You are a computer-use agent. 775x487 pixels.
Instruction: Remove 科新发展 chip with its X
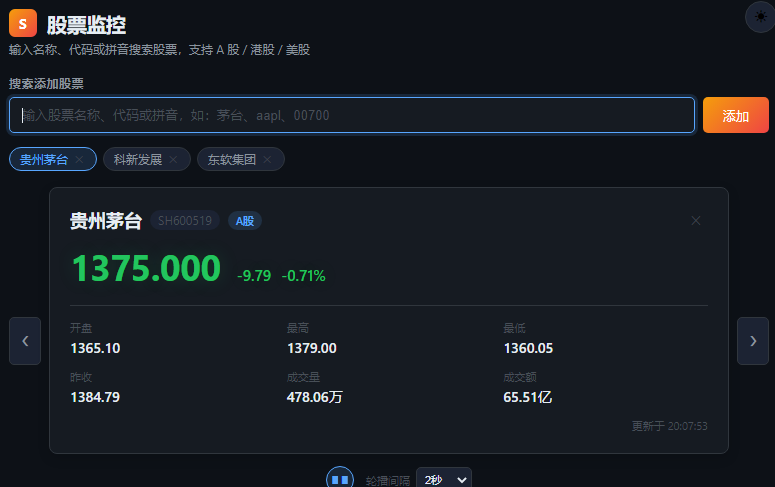pyautogui.click(x=173, y=159)
